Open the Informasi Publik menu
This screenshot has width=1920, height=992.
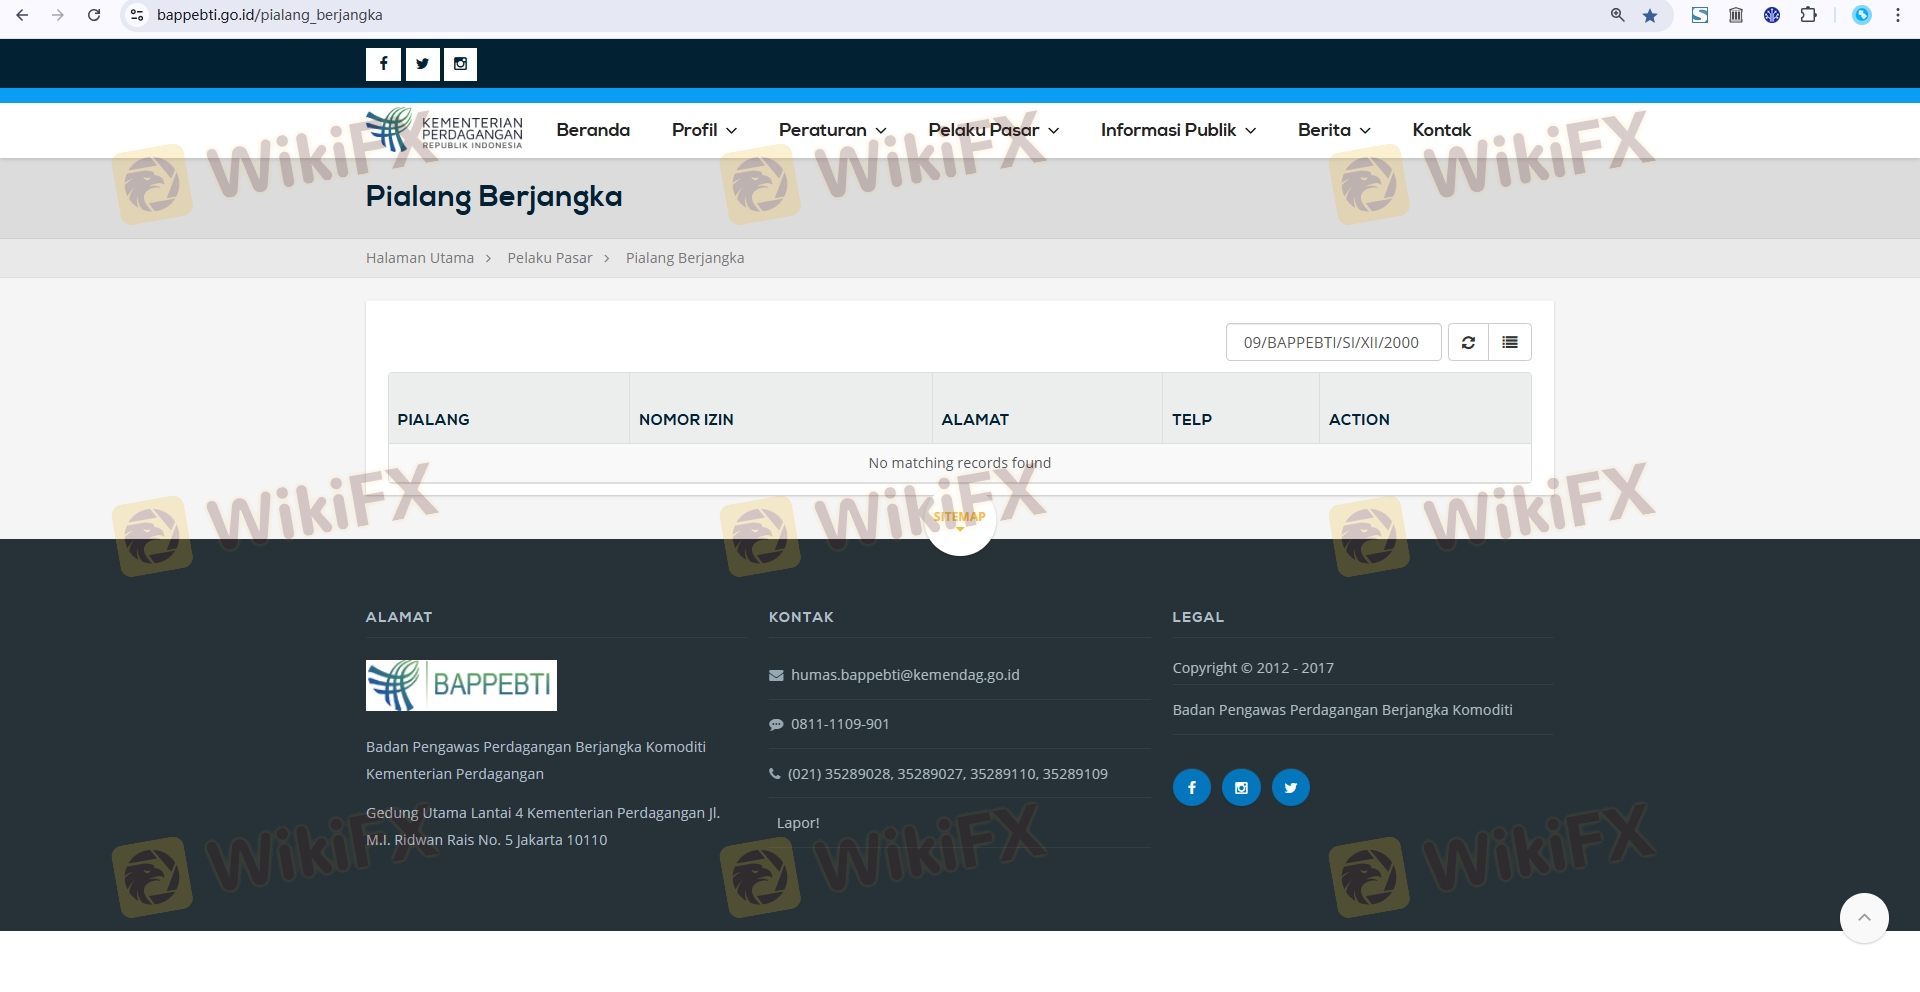pyautogui.click(x=1178, y=130)
